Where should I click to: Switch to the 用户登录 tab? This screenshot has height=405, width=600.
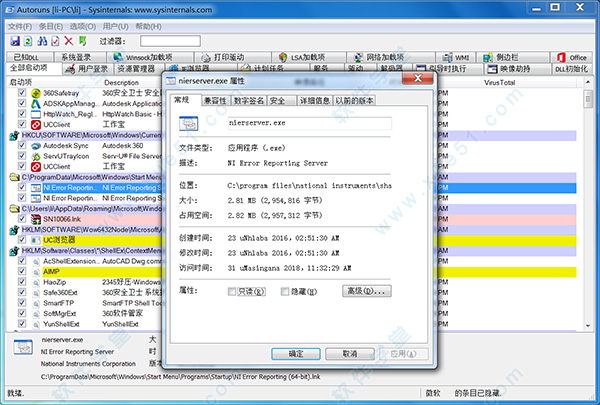(87, 69)
